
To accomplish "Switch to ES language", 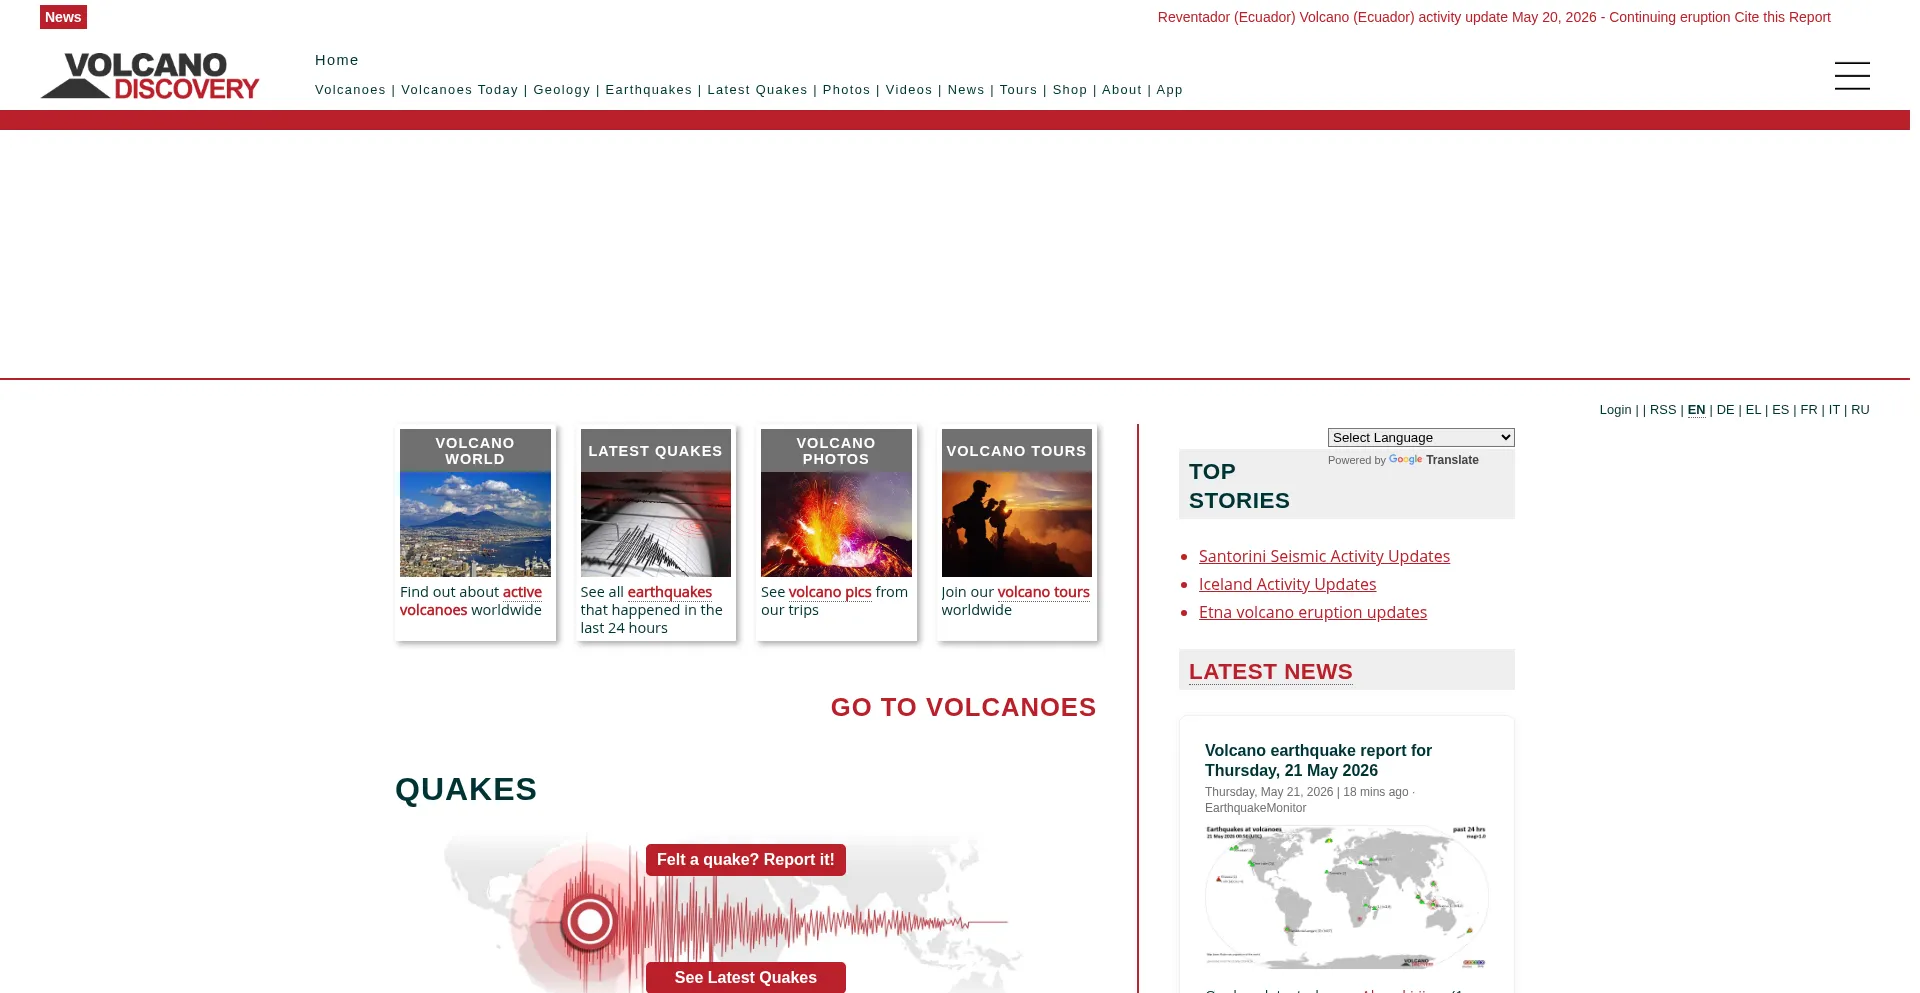I will [1780, 410].
